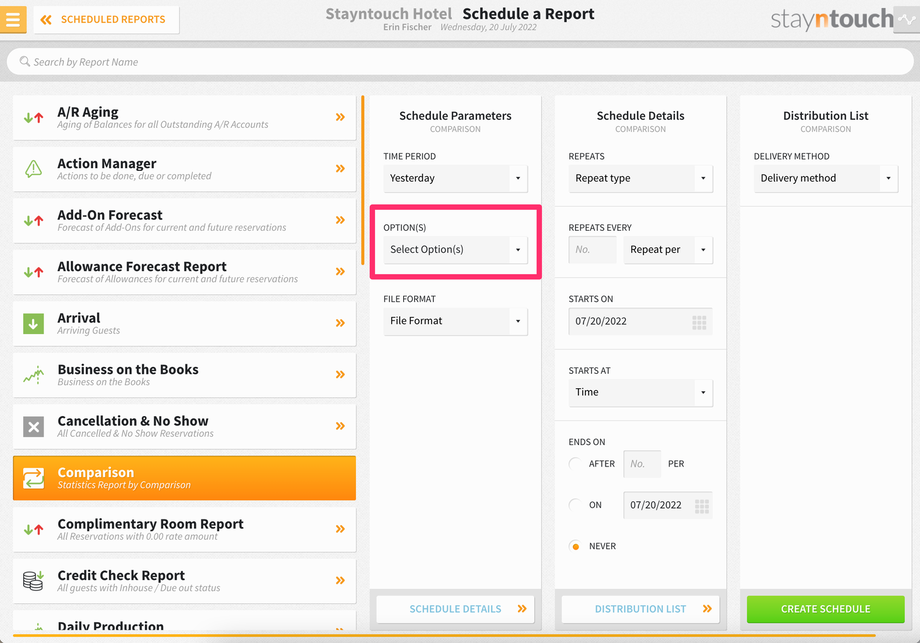The height and width of the screenshot is (643, 920).
Task: Open the Ends On date calendar icon
Action: [x=701, y=506]
